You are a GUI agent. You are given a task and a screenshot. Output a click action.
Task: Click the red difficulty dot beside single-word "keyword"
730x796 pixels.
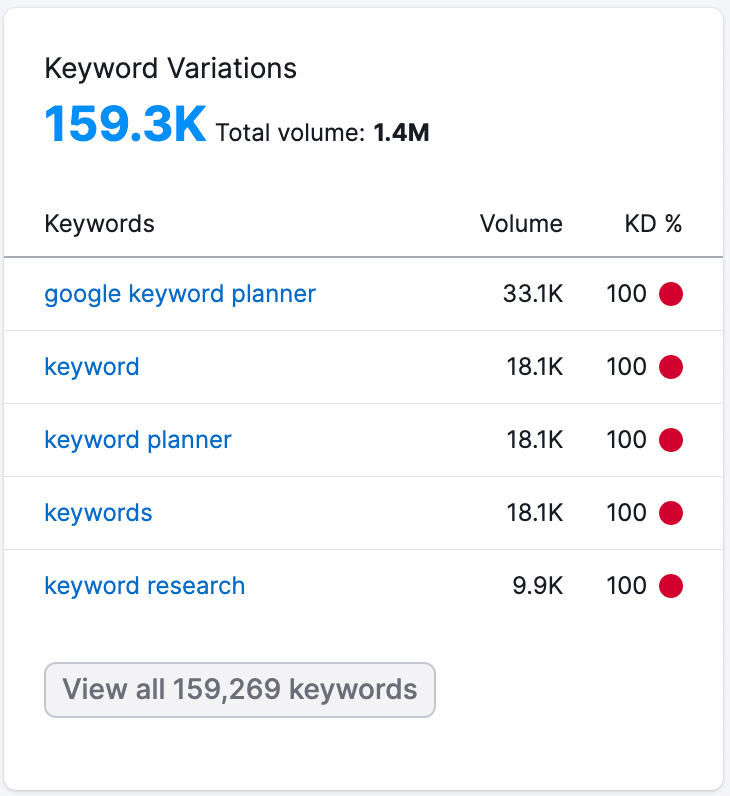[x=671, y=367]
